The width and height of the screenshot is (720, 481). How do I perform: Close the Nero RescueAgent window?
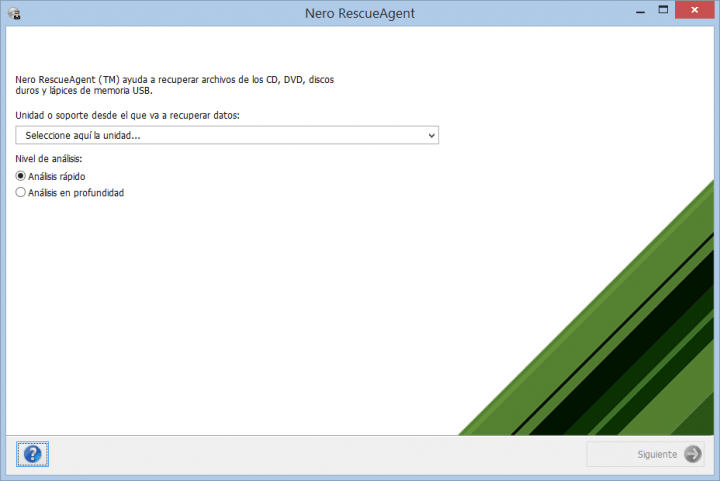694,10
